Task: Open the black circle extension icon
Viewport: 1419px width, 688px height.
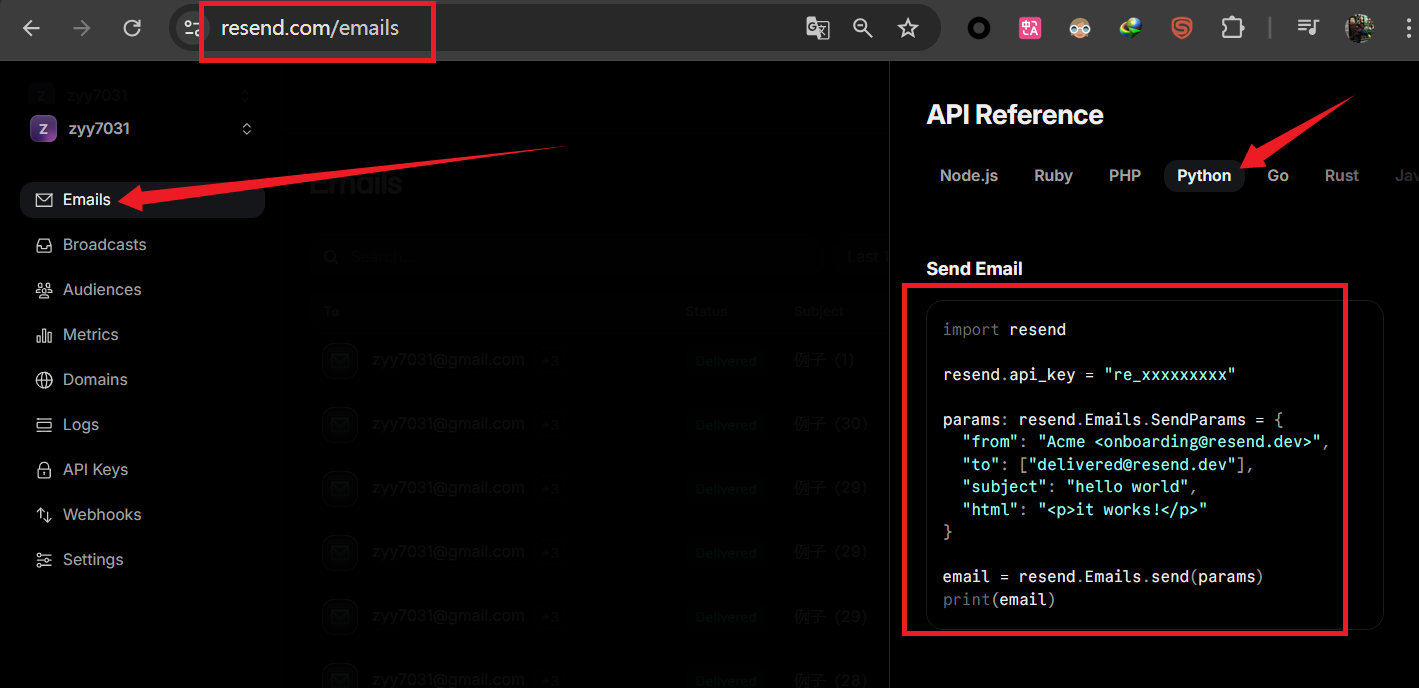Action: [979, 28]
